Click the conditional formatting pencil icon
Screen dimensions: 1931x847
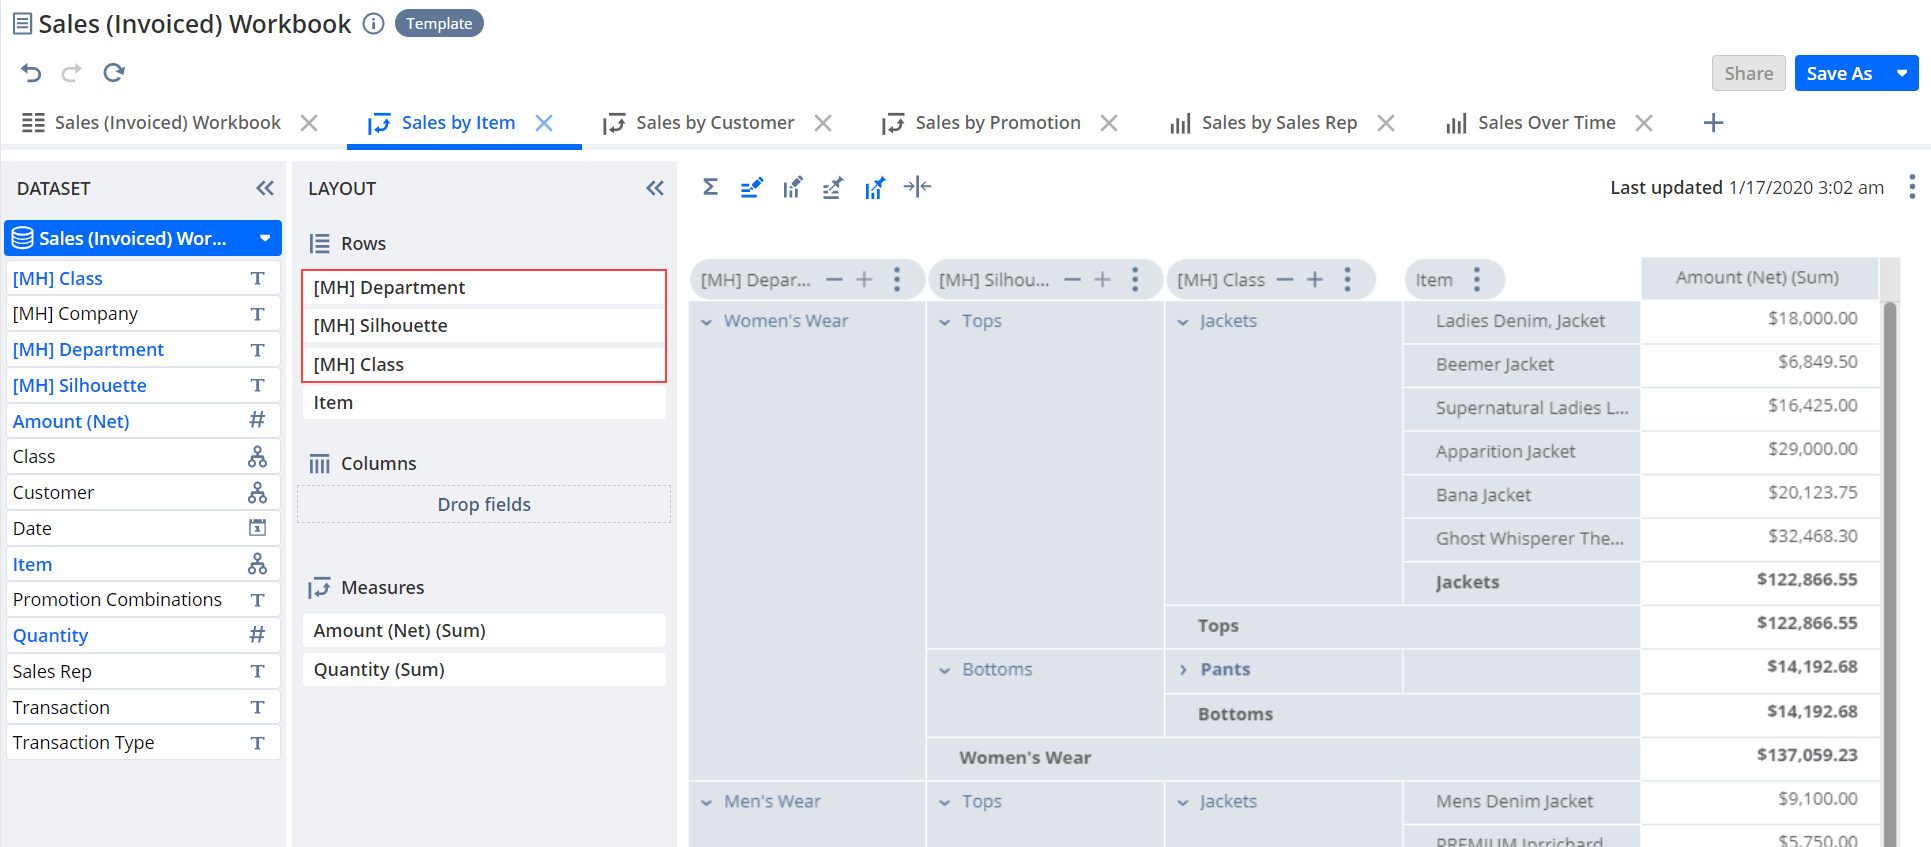coord(751,187)
